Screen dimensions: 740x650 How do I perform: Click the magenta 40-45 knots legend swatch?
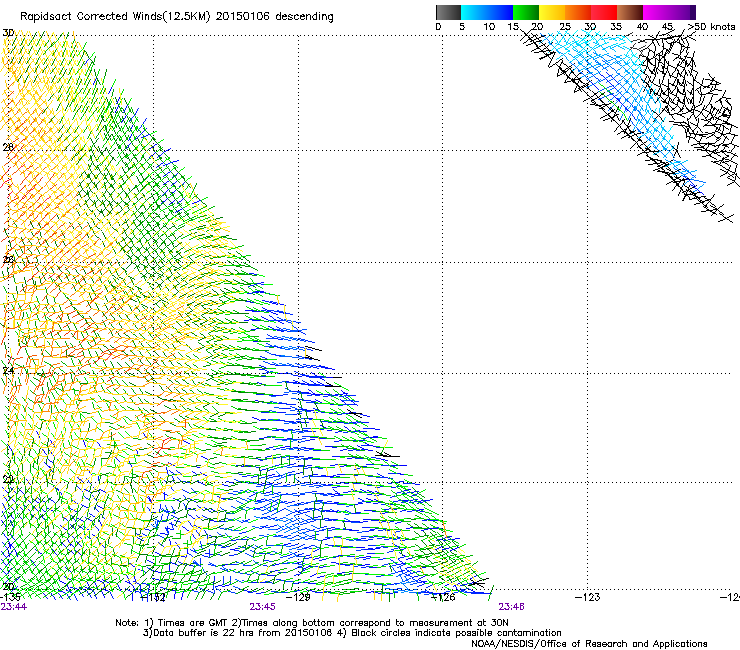click(x=656, y=12)
